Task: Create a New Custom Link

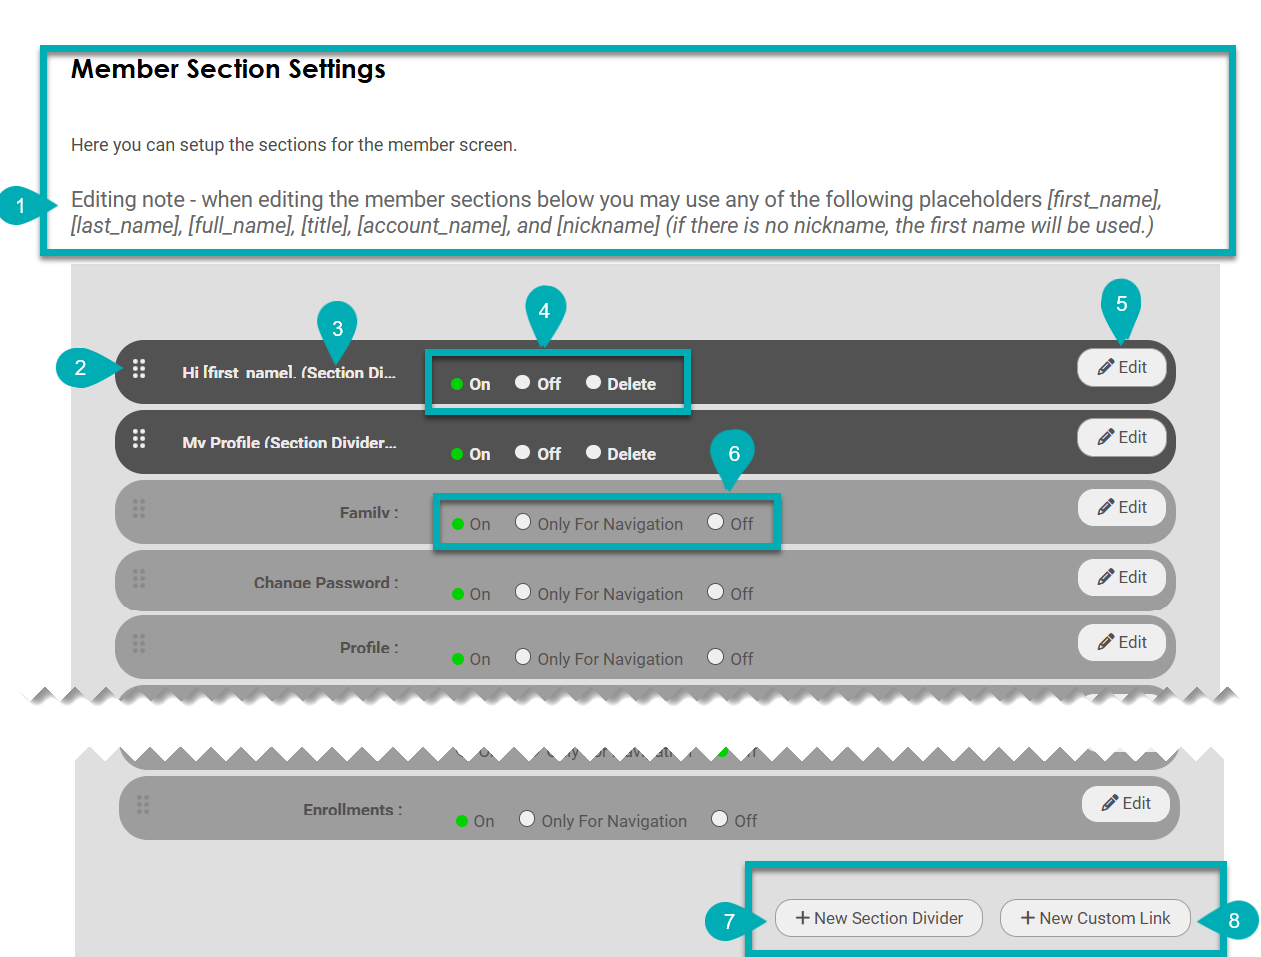Action: tap(1095, 918)
